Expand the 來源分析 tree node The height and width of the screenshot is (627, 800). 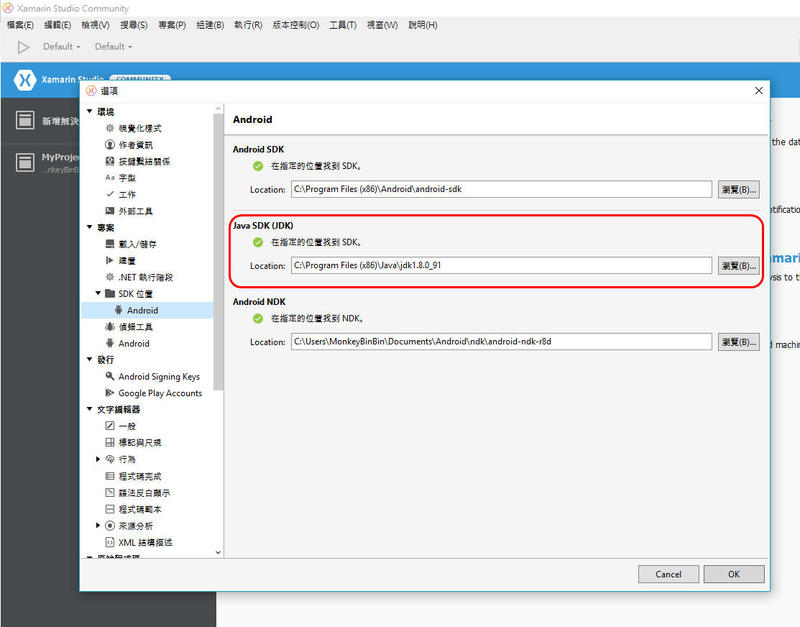(98, 525)
